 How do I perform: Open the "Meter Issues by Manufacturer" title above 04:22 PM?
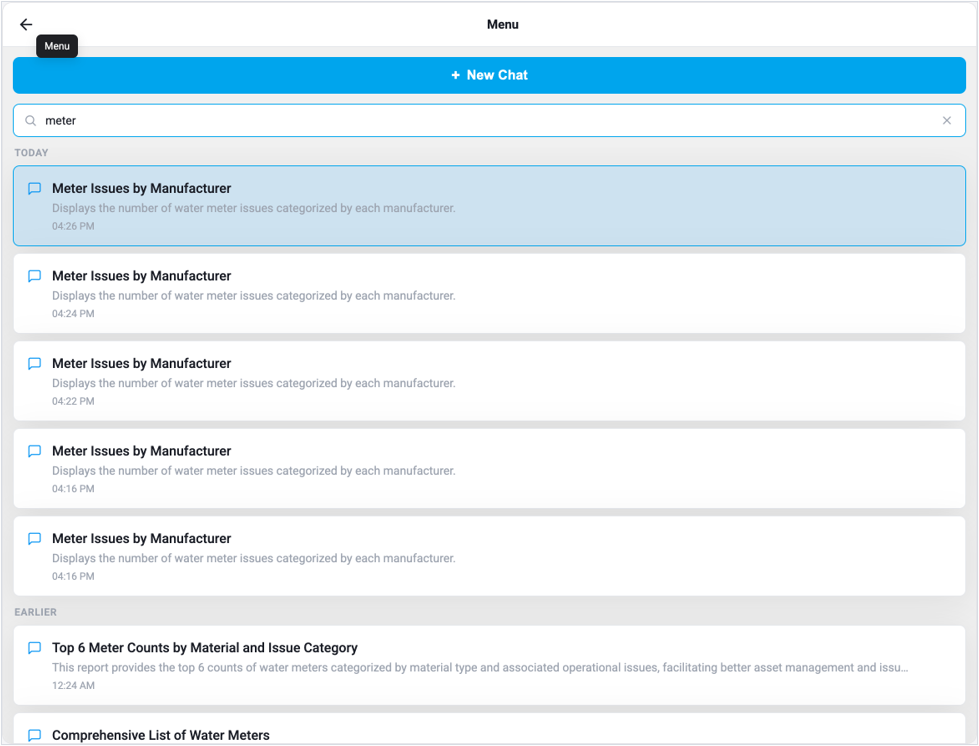(x=142, y=363)
